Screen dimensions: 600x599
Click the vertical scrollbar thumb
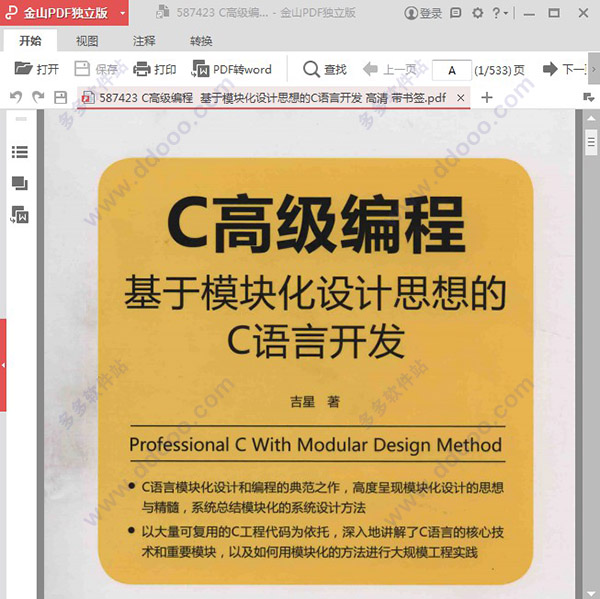pos(591,142)
